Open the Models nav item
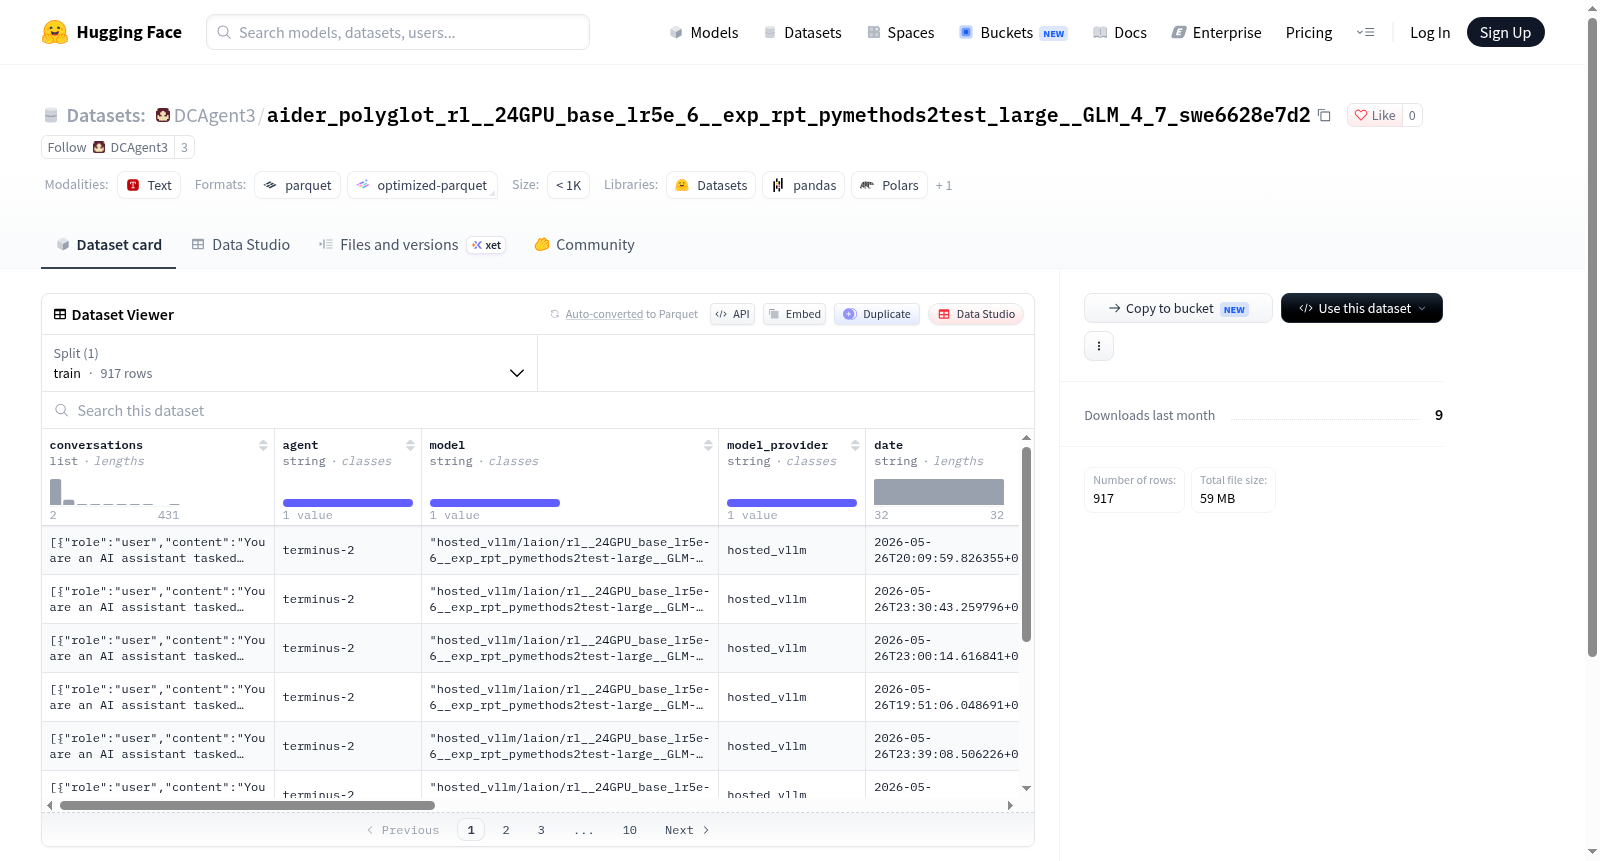 704,33
